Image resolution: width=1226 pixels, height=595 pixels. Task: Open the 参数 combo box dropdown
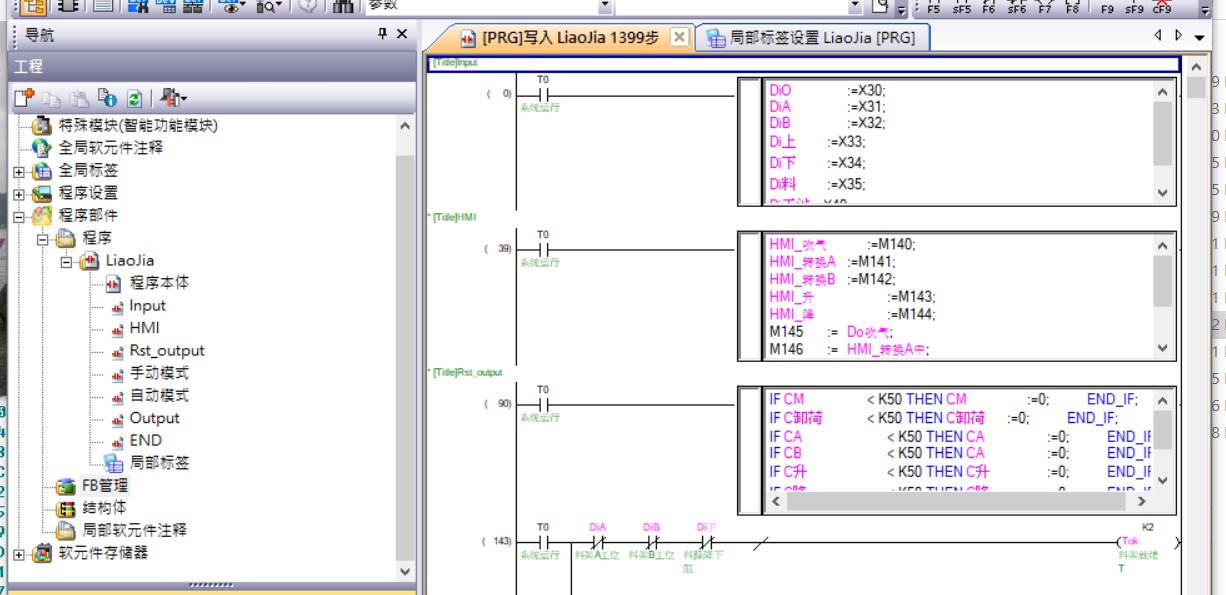(x=604, y=6)
